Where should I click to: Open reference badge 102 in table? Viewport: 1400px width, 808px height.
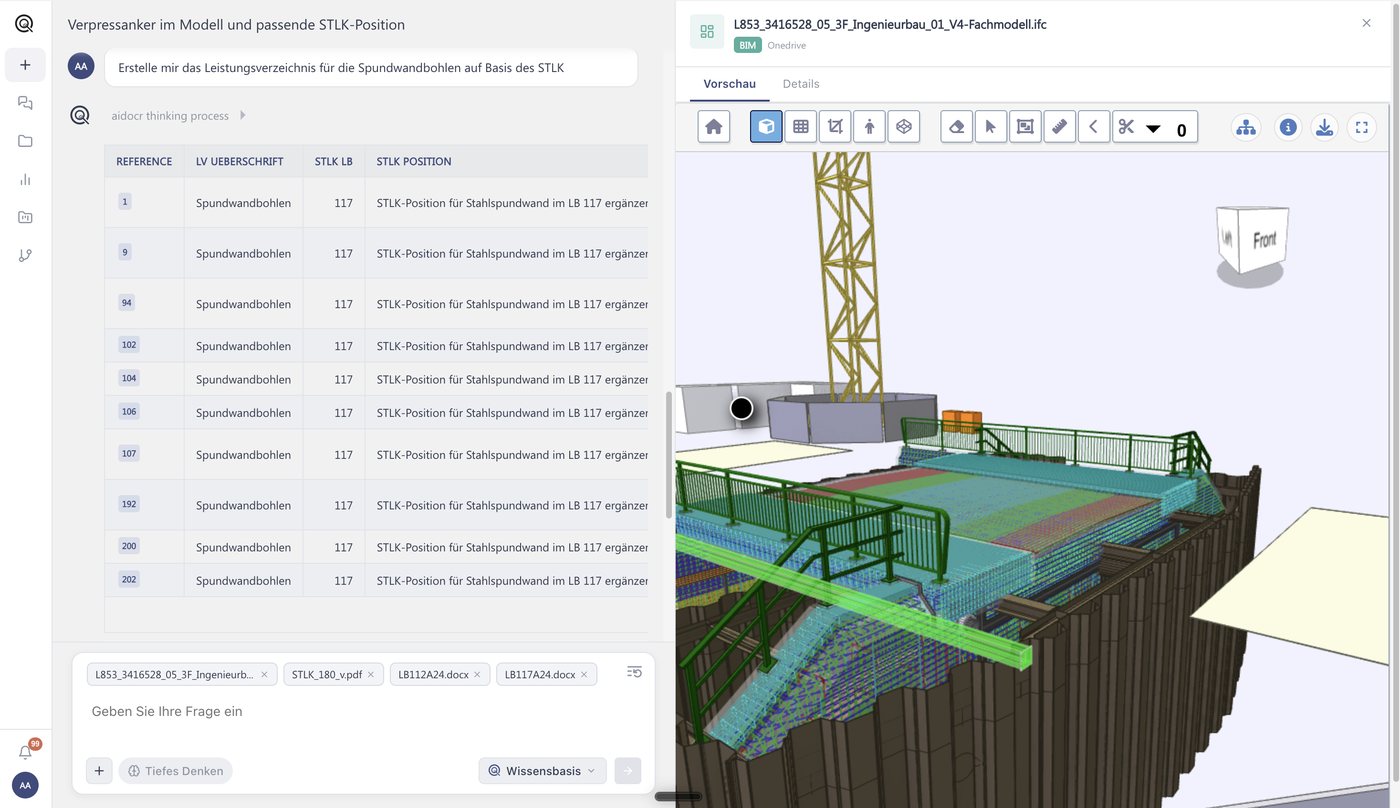click(x=129, y=345)
